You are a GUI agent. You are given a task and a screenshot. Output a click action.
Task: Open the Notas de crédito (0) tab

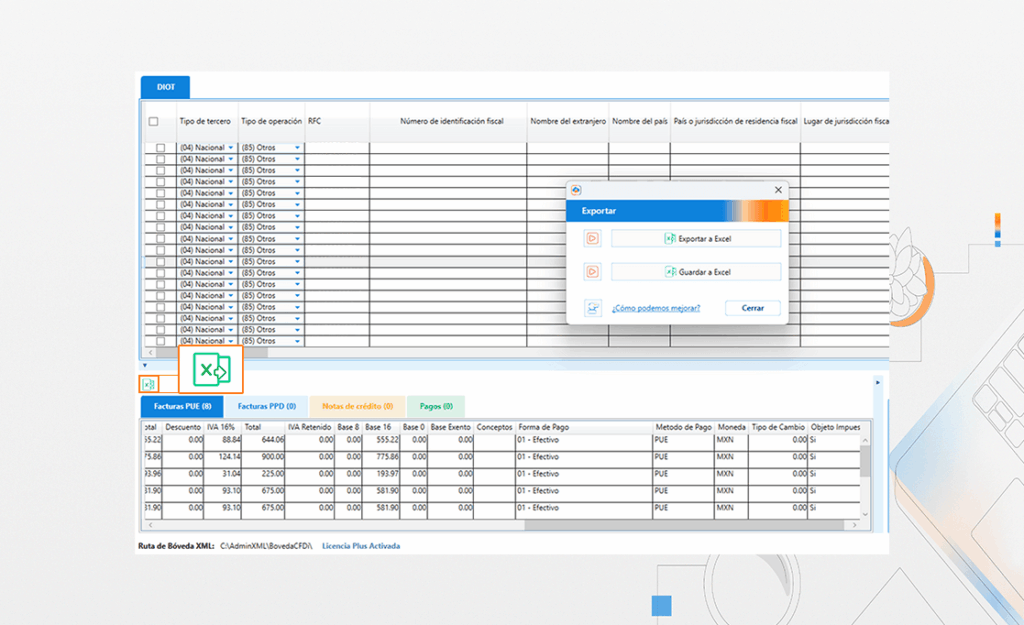357,407
